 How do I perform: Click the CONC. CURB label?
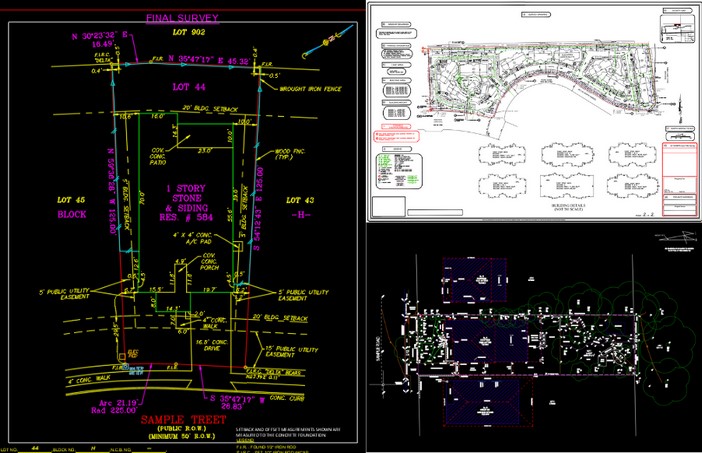coord(287,397)
